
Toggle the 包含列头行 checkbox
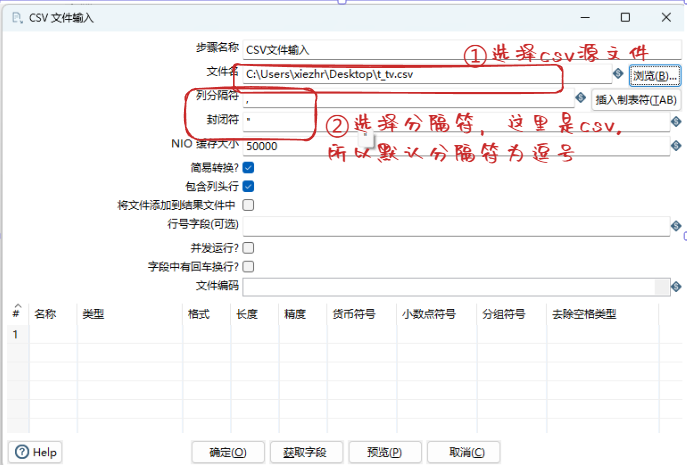tap(248, 186)
